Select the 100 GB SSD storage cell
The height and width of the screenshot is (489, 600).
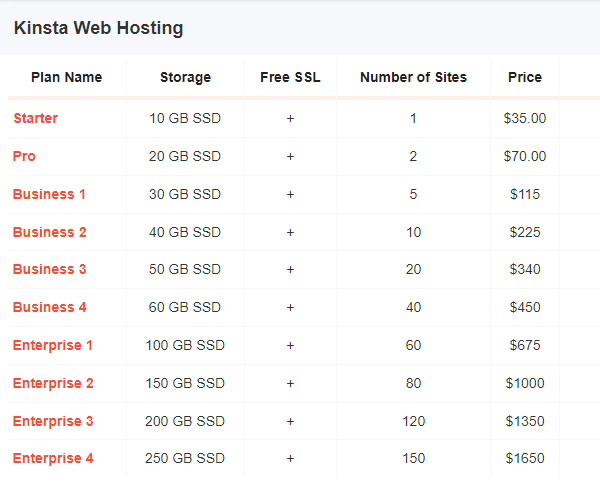coord(185,345)
